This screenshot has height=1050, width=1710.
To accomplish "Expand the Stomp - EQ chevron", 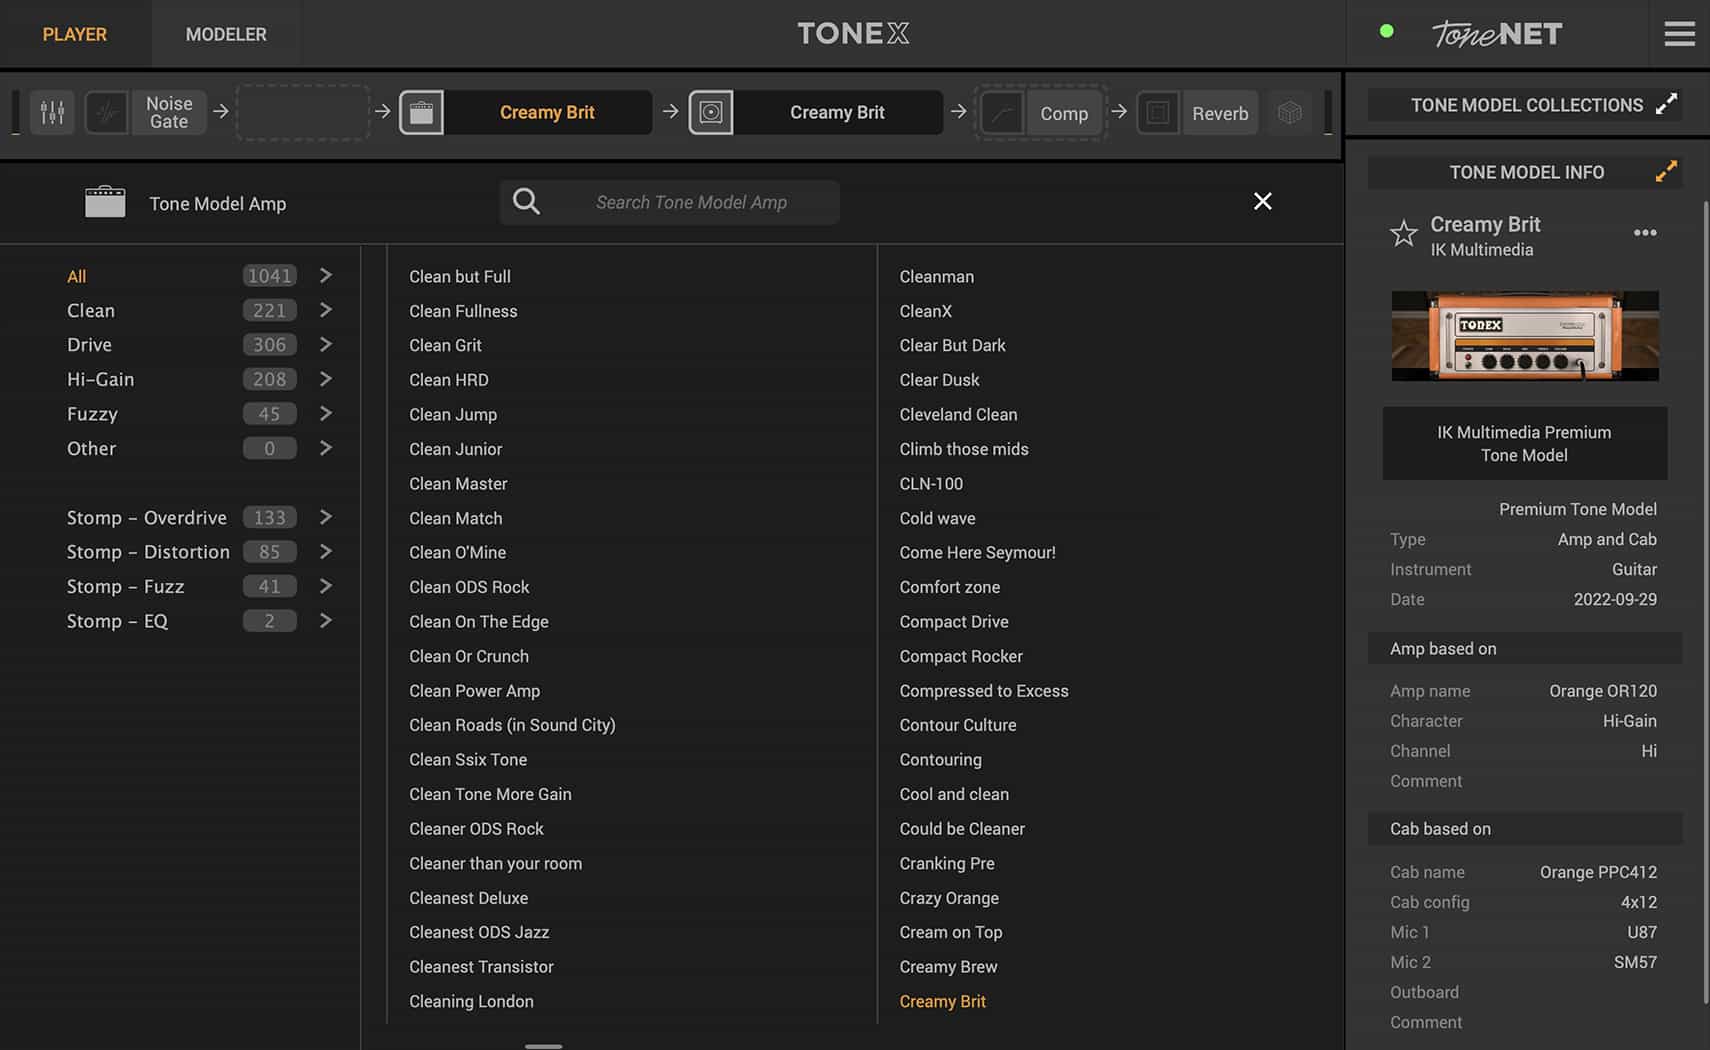I will (325, 620).
